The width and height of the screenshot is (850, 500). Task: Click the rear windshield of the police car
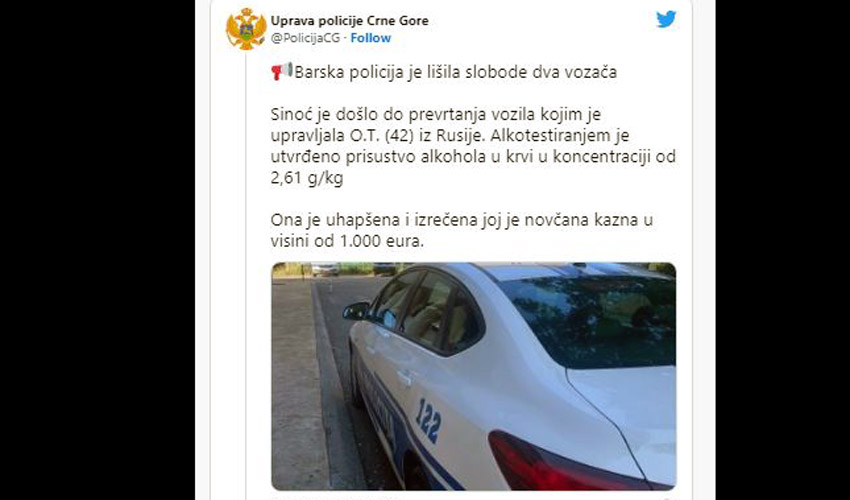[x=591, y=320]
